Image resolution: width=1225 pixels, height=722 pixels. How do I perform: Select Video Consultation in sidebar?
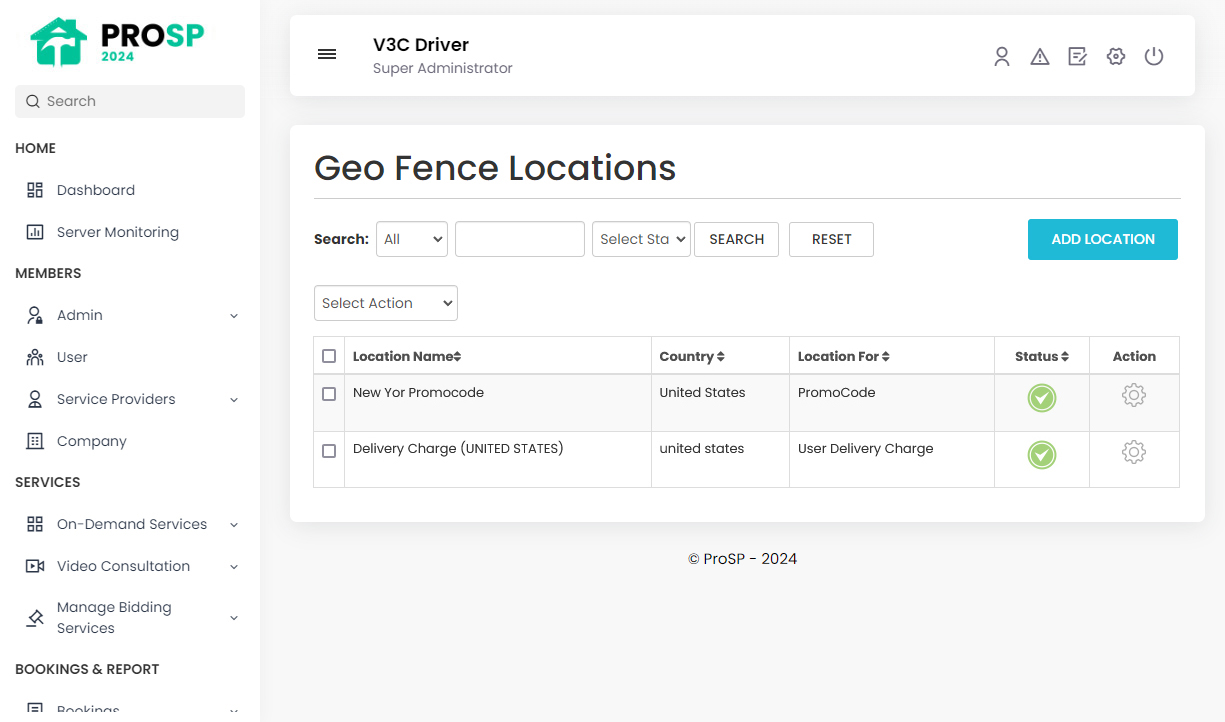123,566
